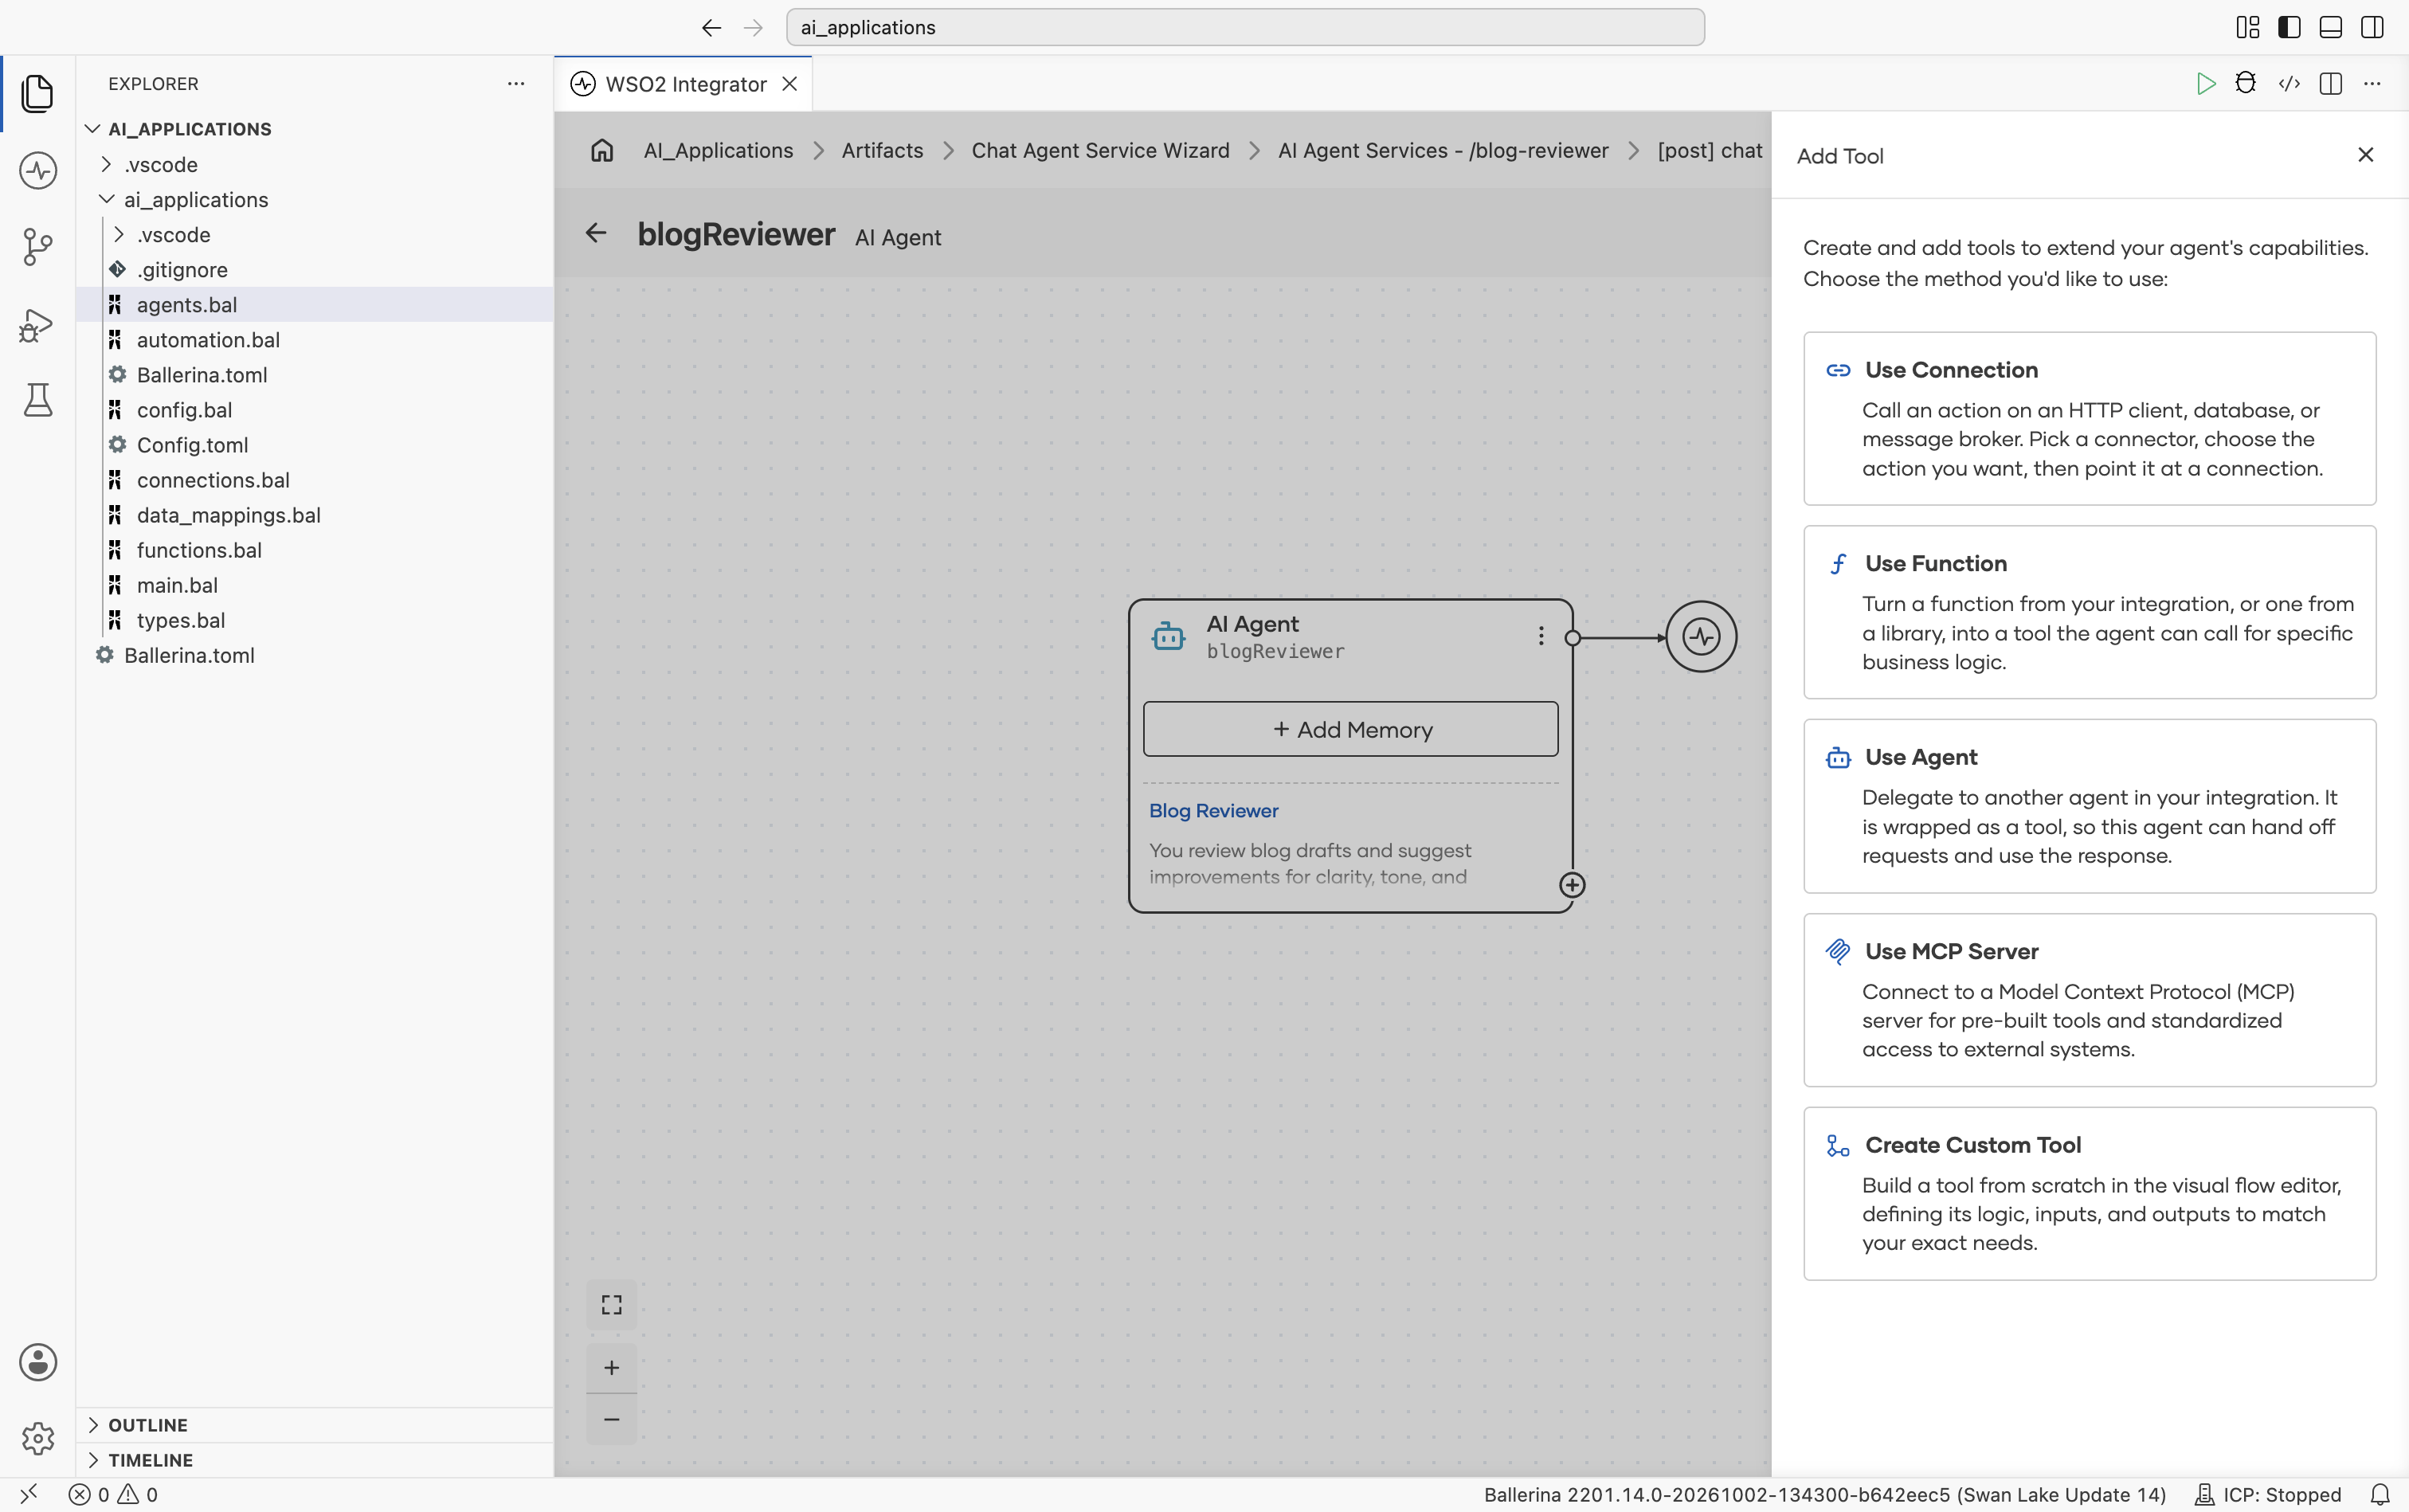Open AI Agent Services - /blog-reviewer breadcrumb

pos(1443,150)
